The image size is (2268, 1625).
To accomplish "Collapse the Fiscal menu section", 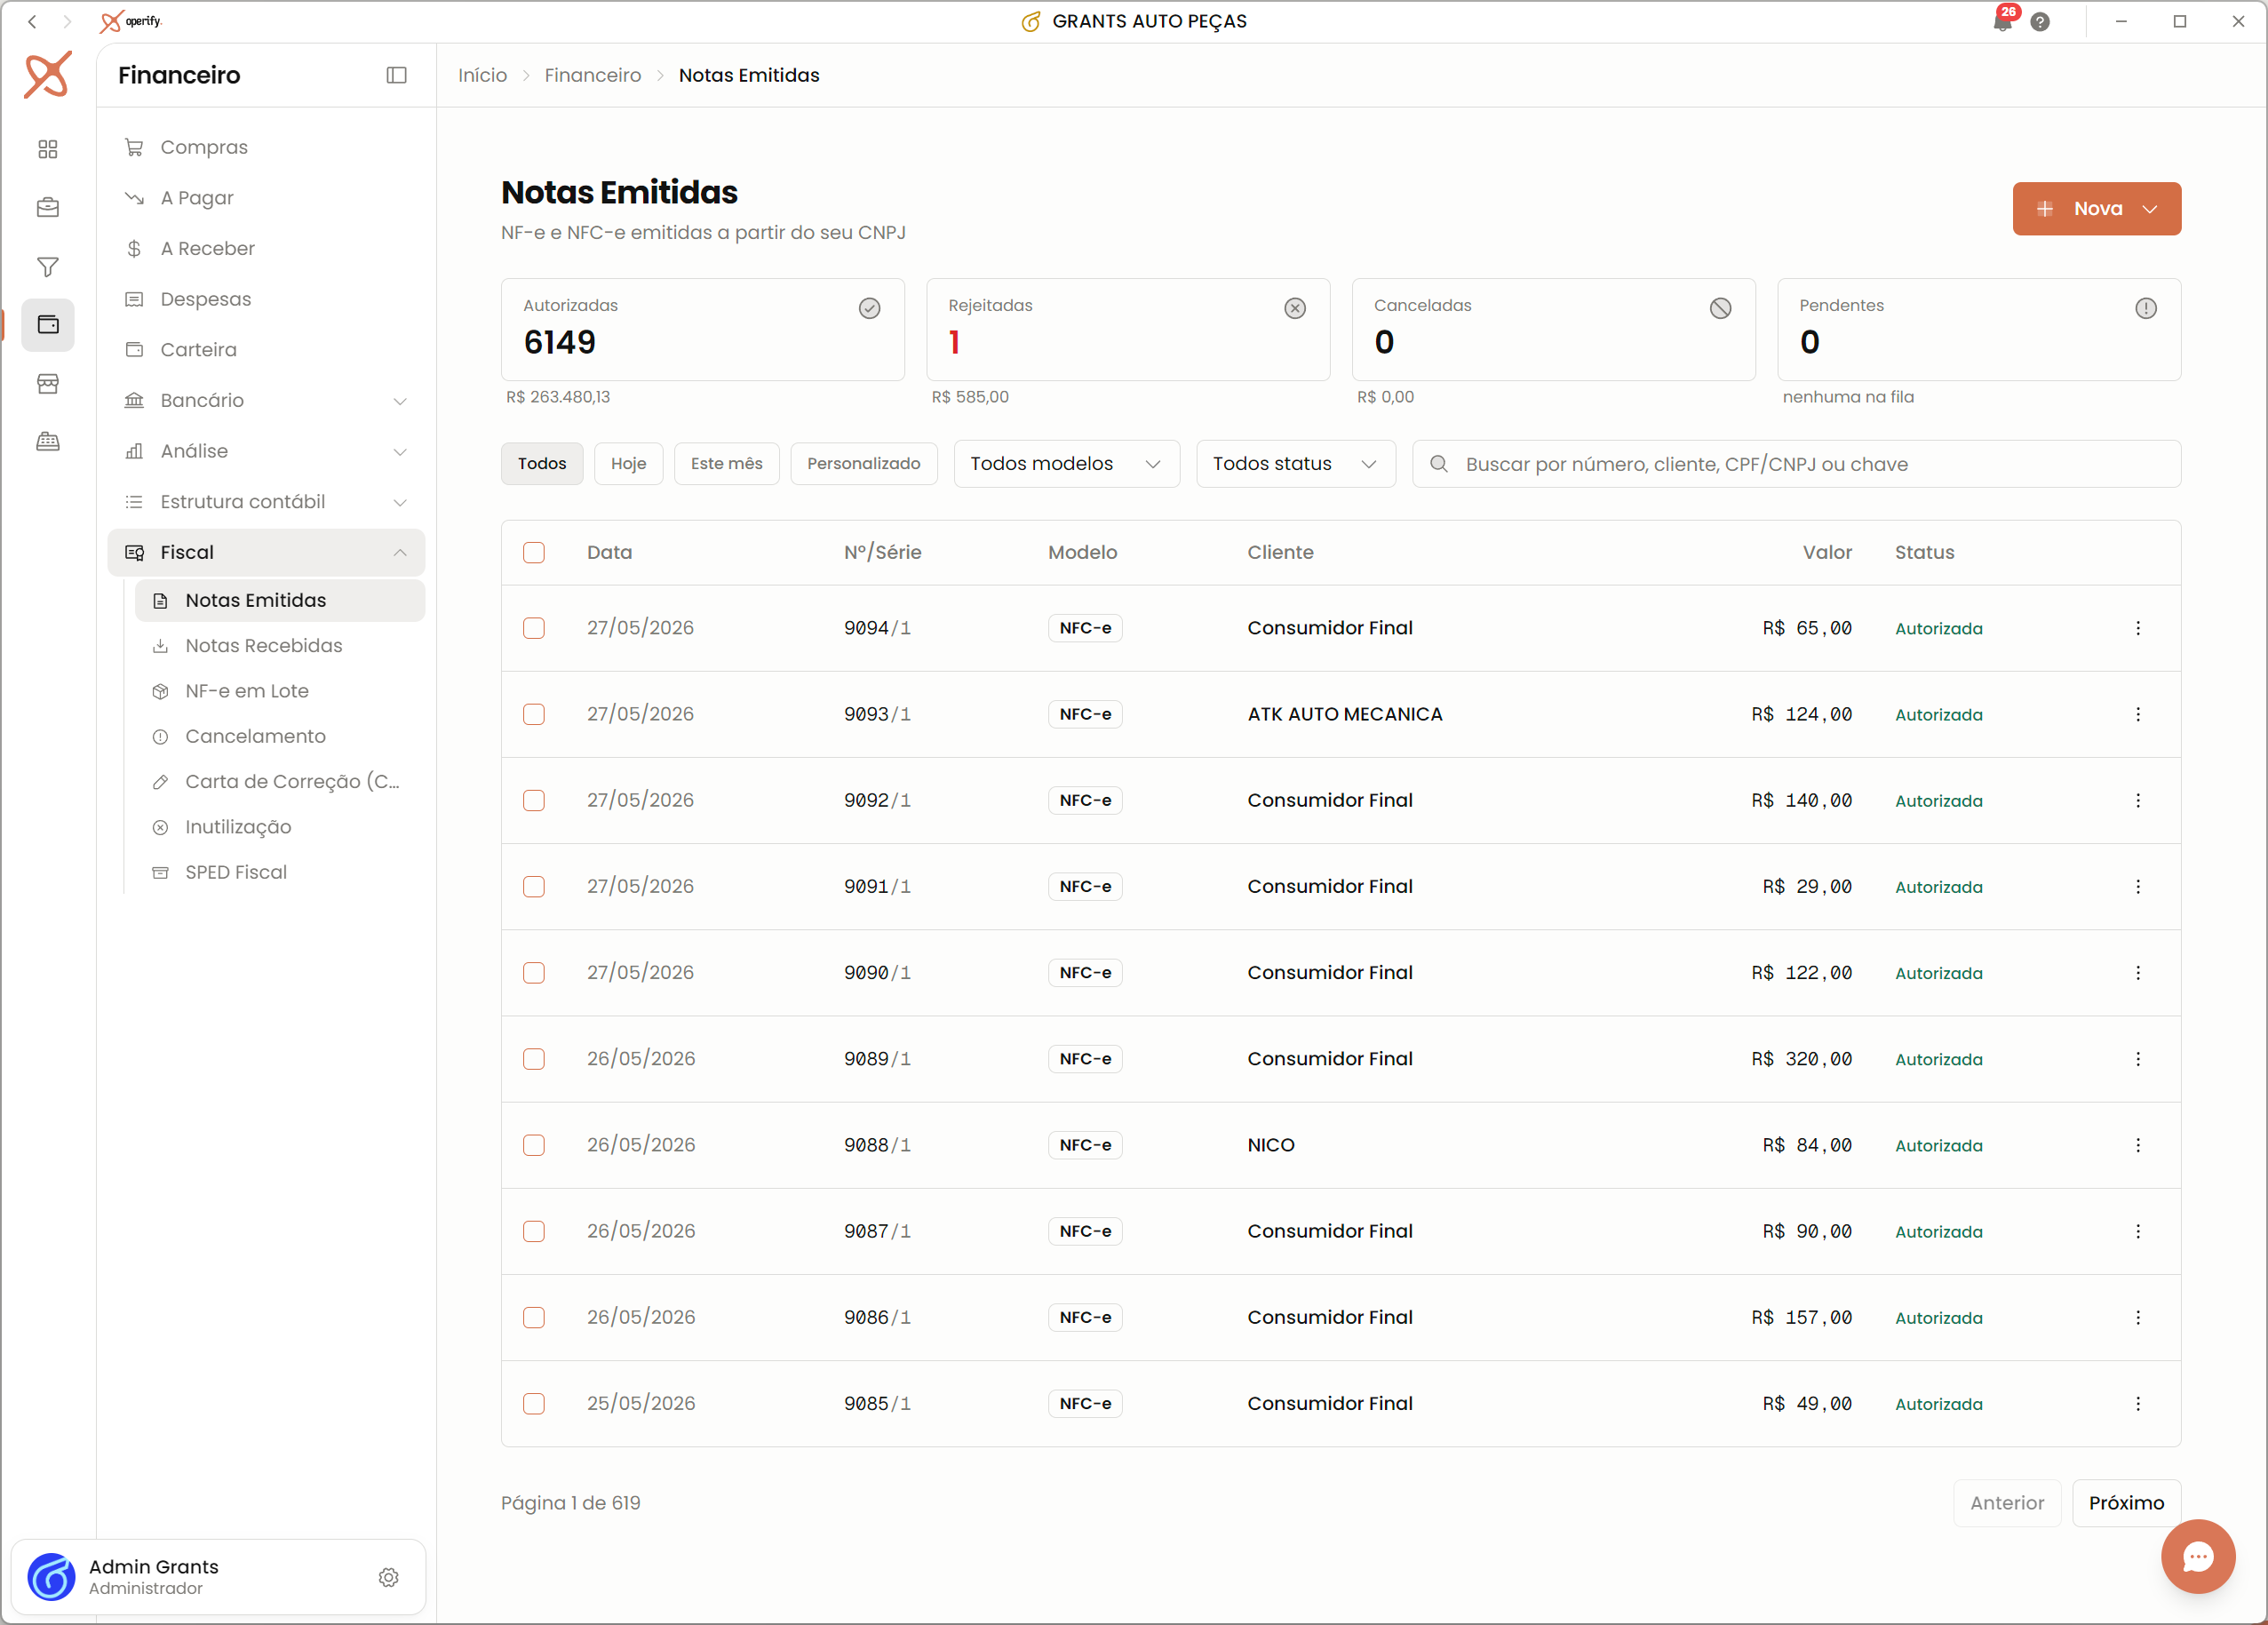I will (266, 553).
